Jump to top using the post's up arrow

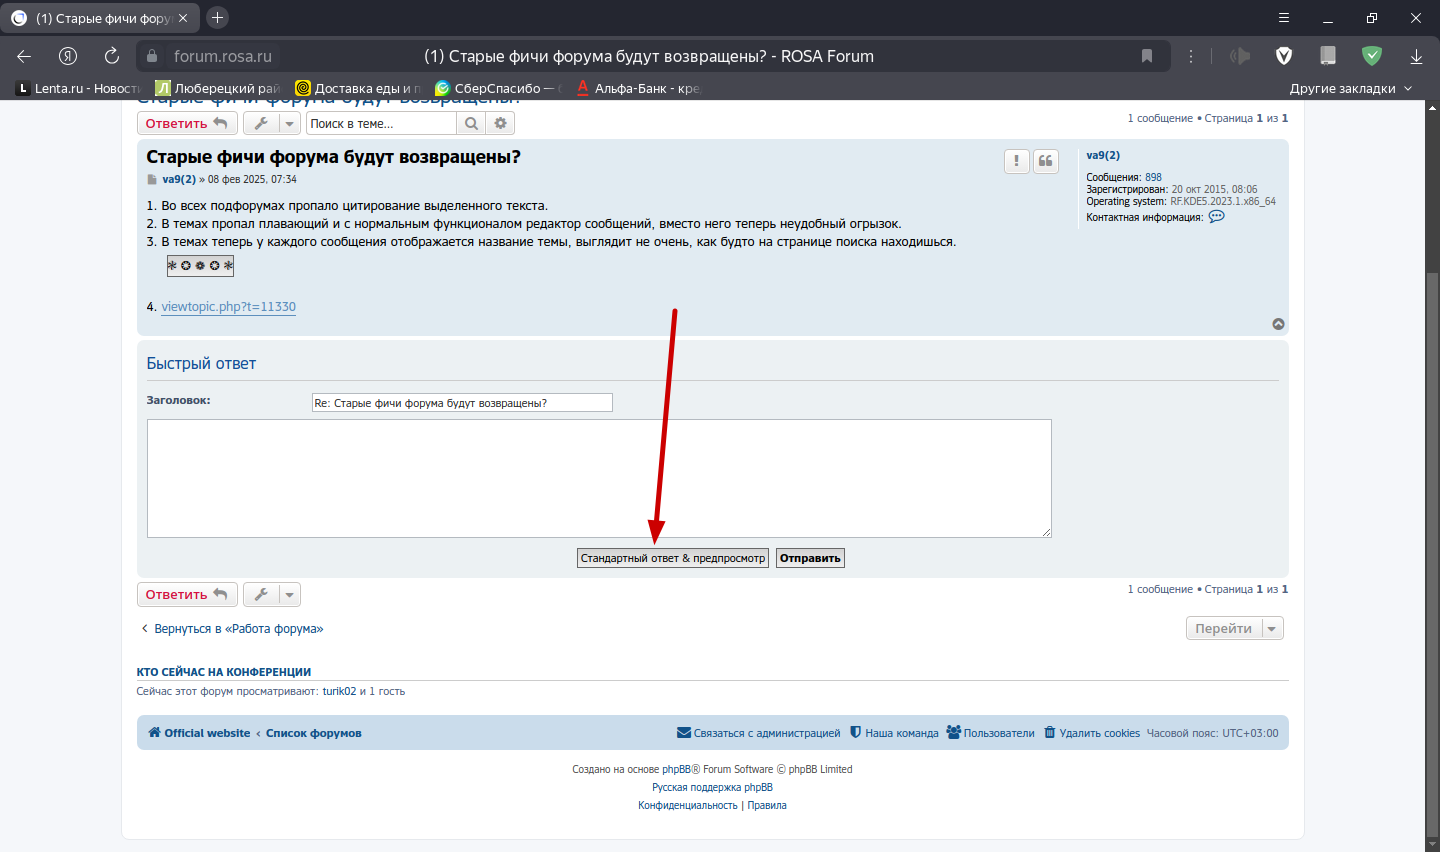1278,324
